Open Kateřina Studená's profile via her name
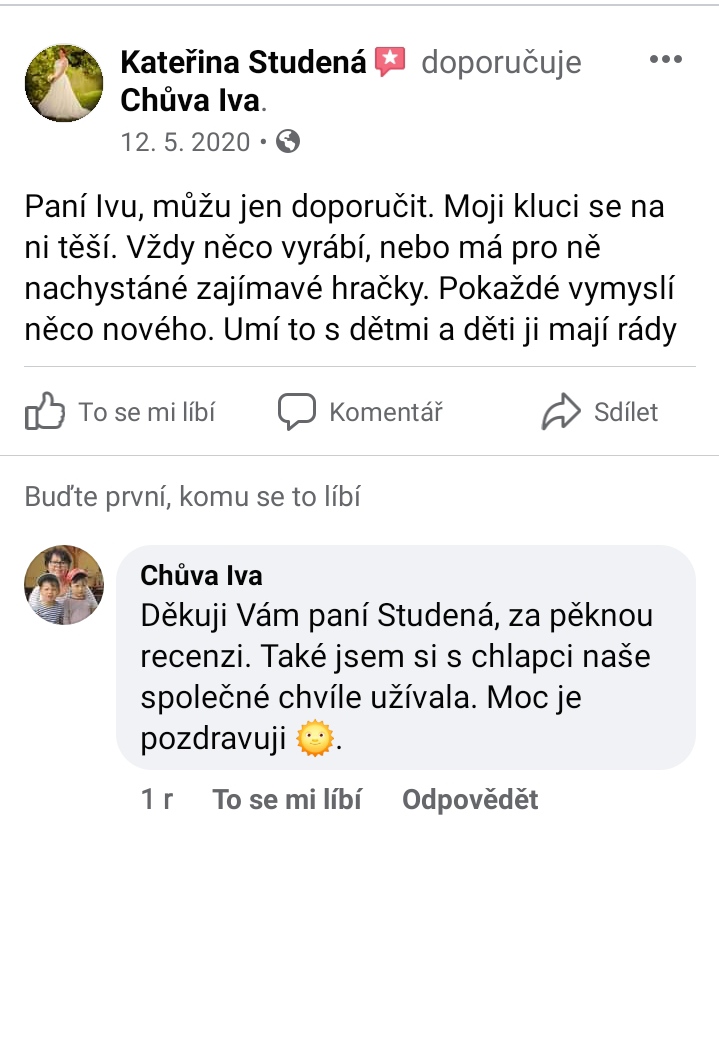719x1049 pixels. (244, 62)
